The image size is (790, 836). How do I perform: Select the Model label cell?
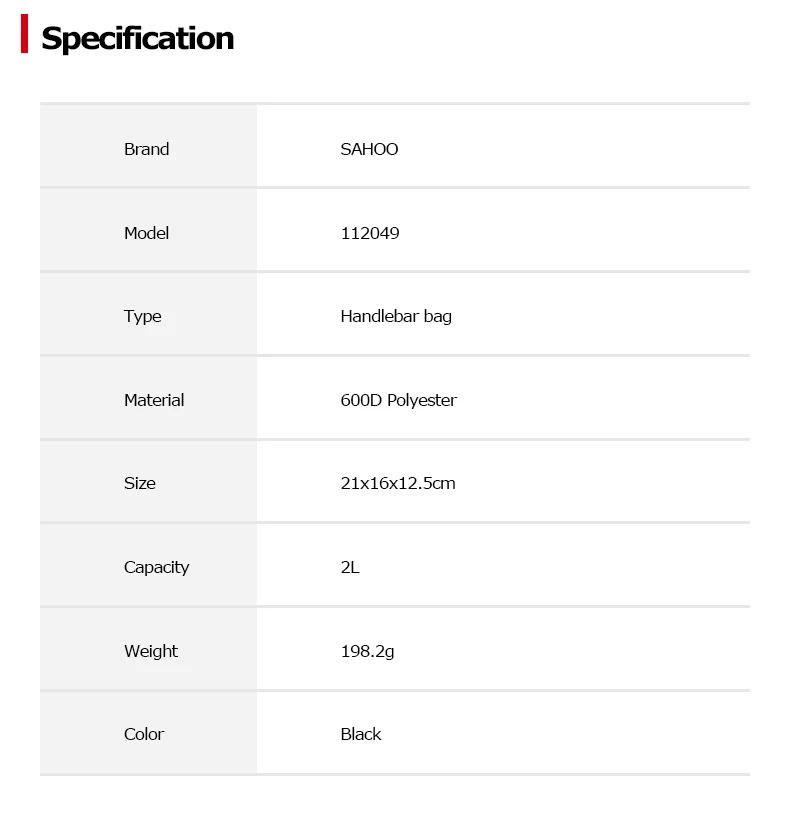148,230
